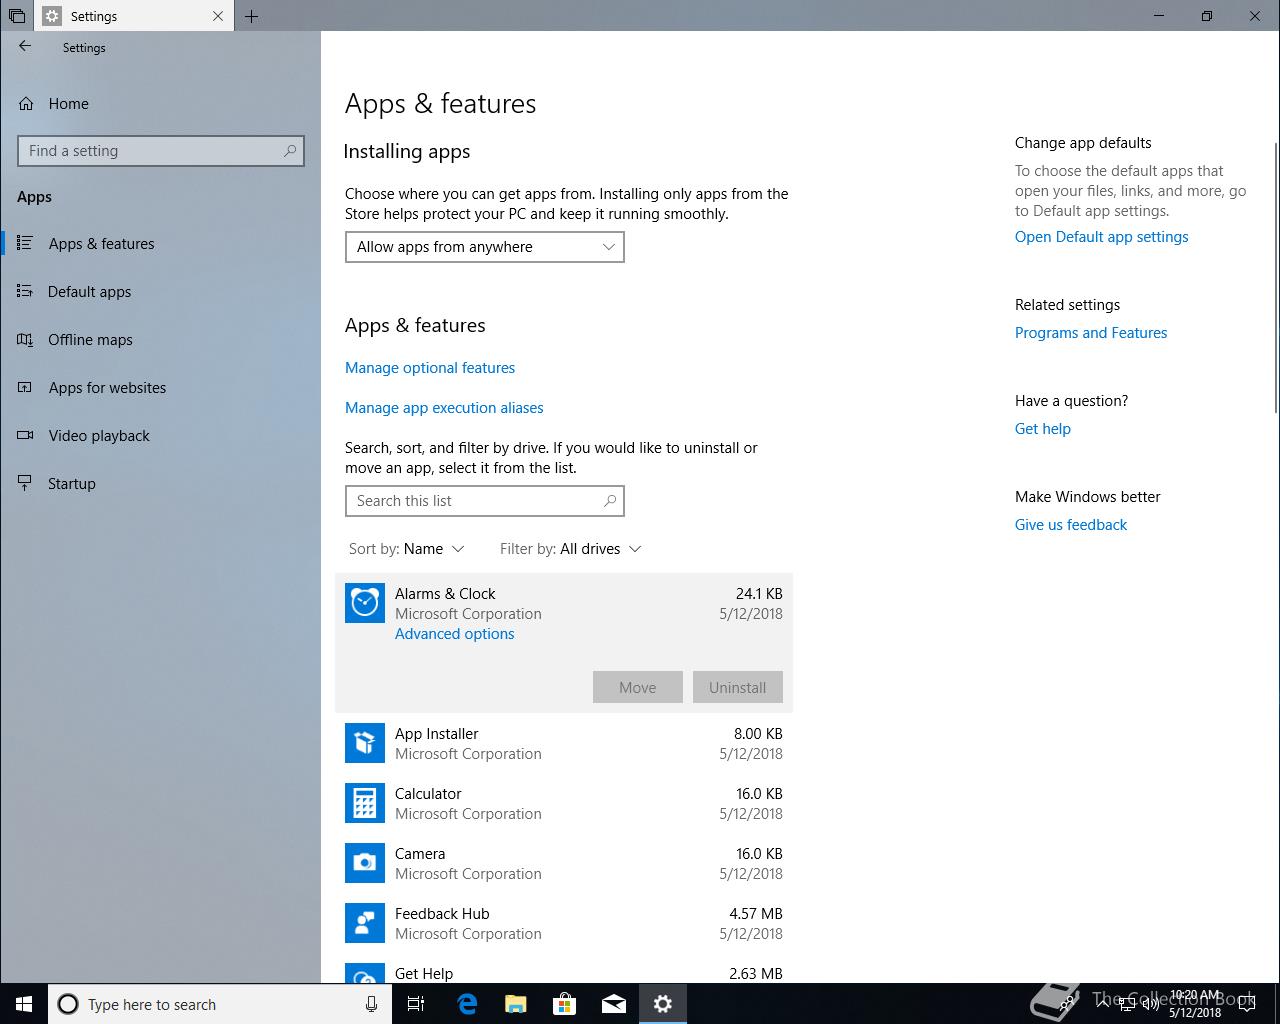
Task: Close the Settings tab
Action: click(x=218, y=16)
